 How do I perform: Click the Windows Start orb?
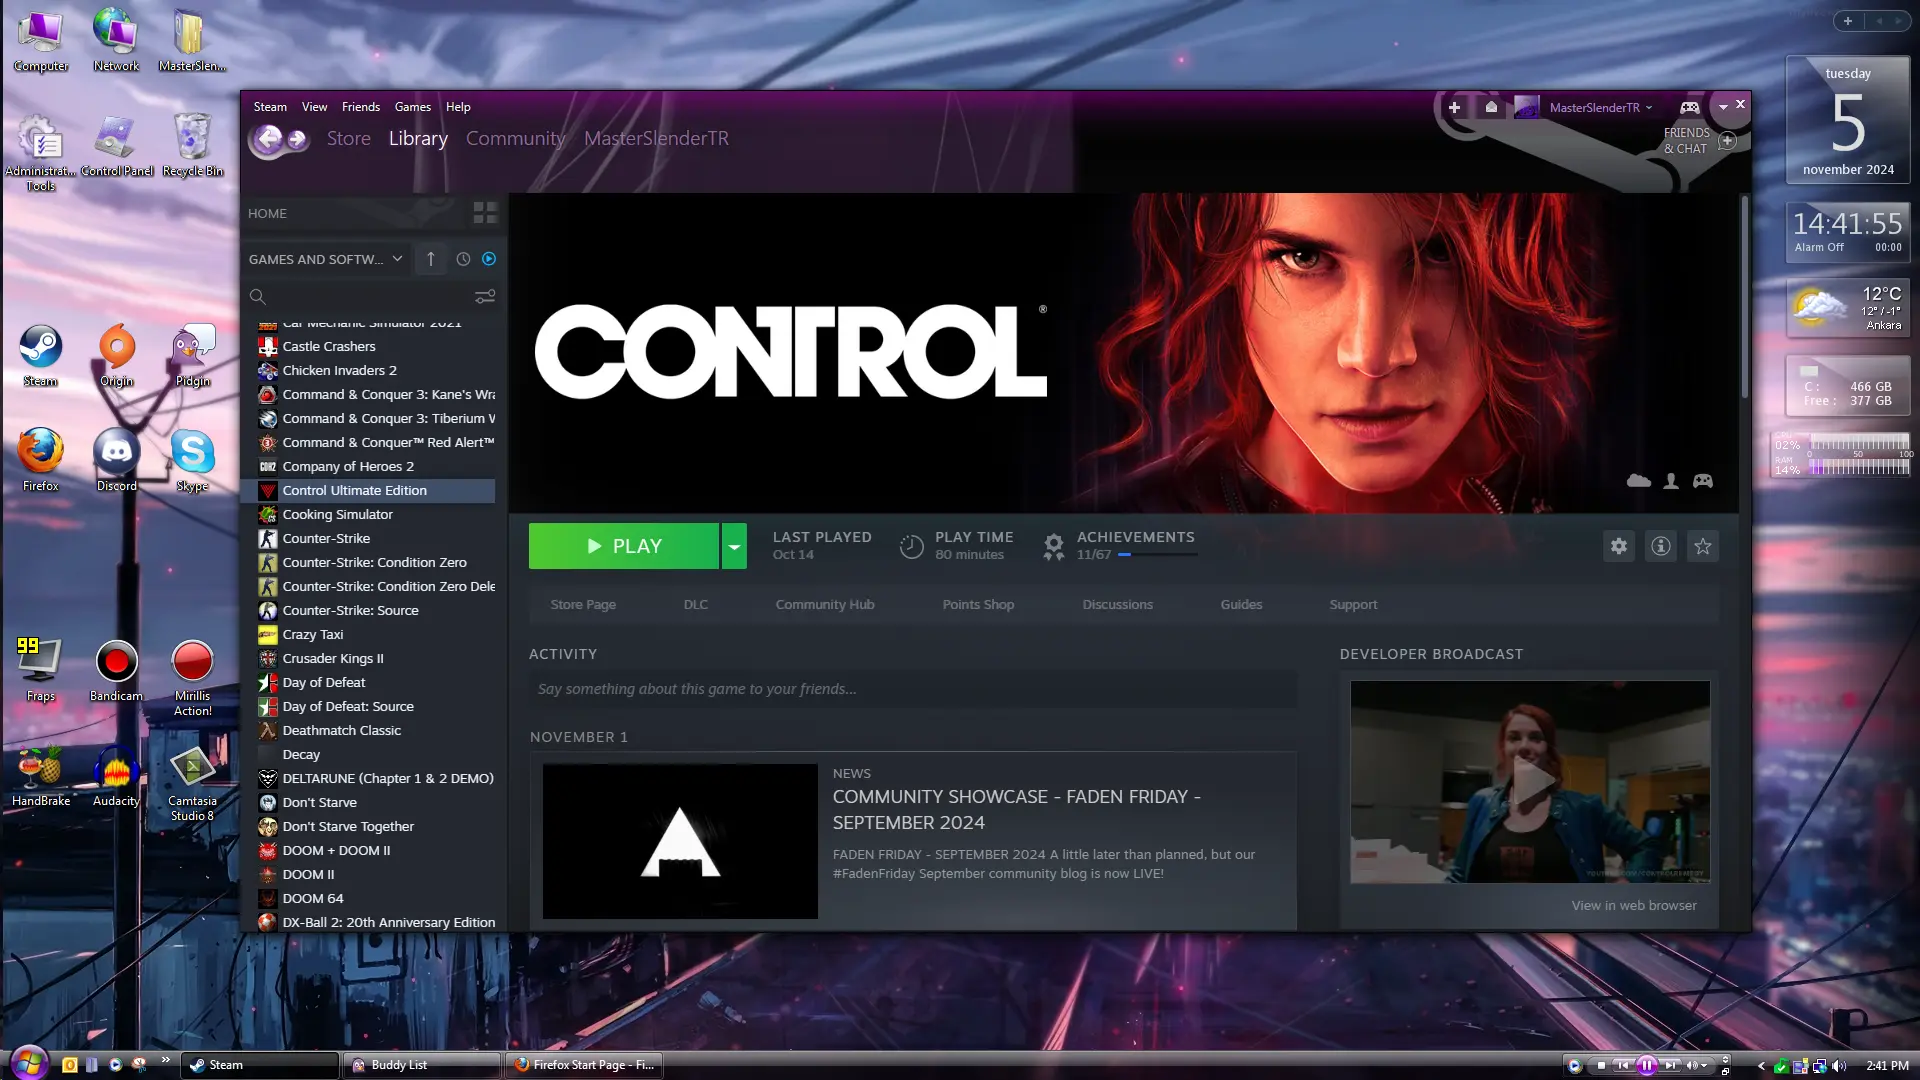[x=29, y=1062]
